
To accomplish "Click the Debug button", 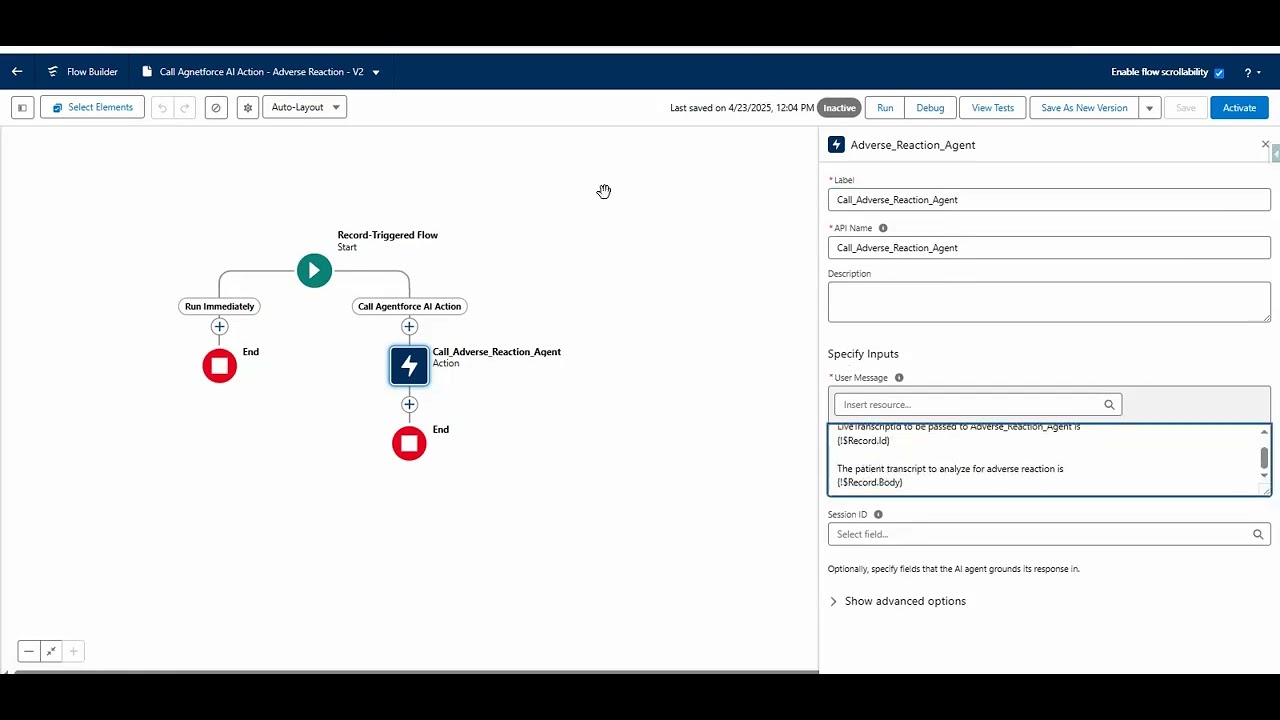I will [930, 108].
